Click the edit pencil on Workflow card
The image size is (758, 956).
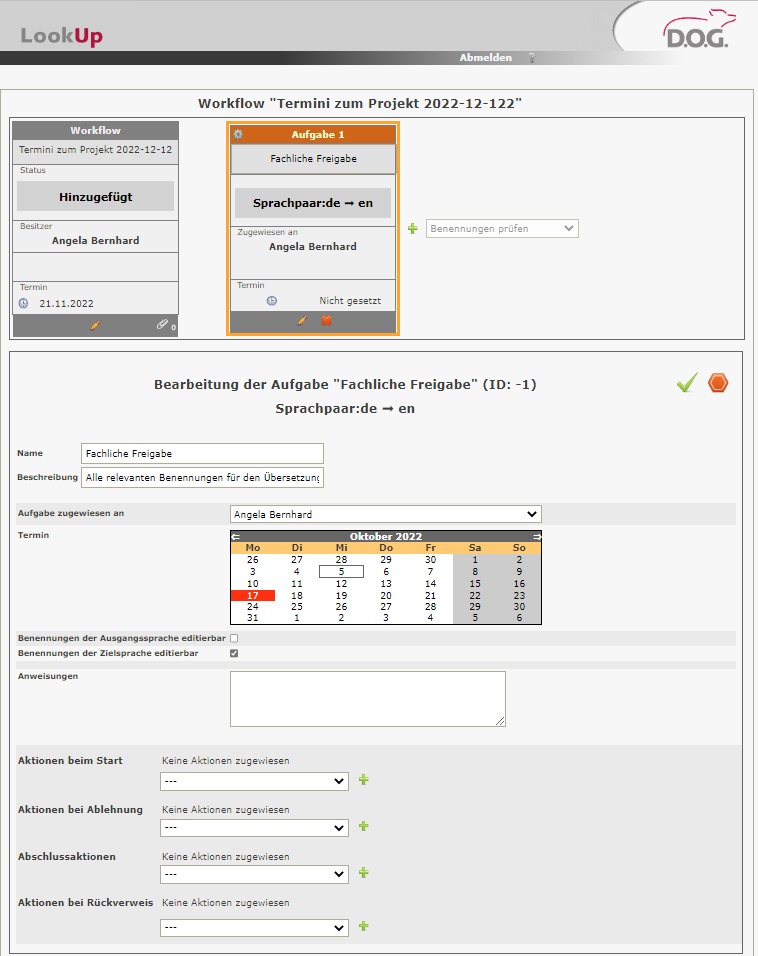[95, 325]
